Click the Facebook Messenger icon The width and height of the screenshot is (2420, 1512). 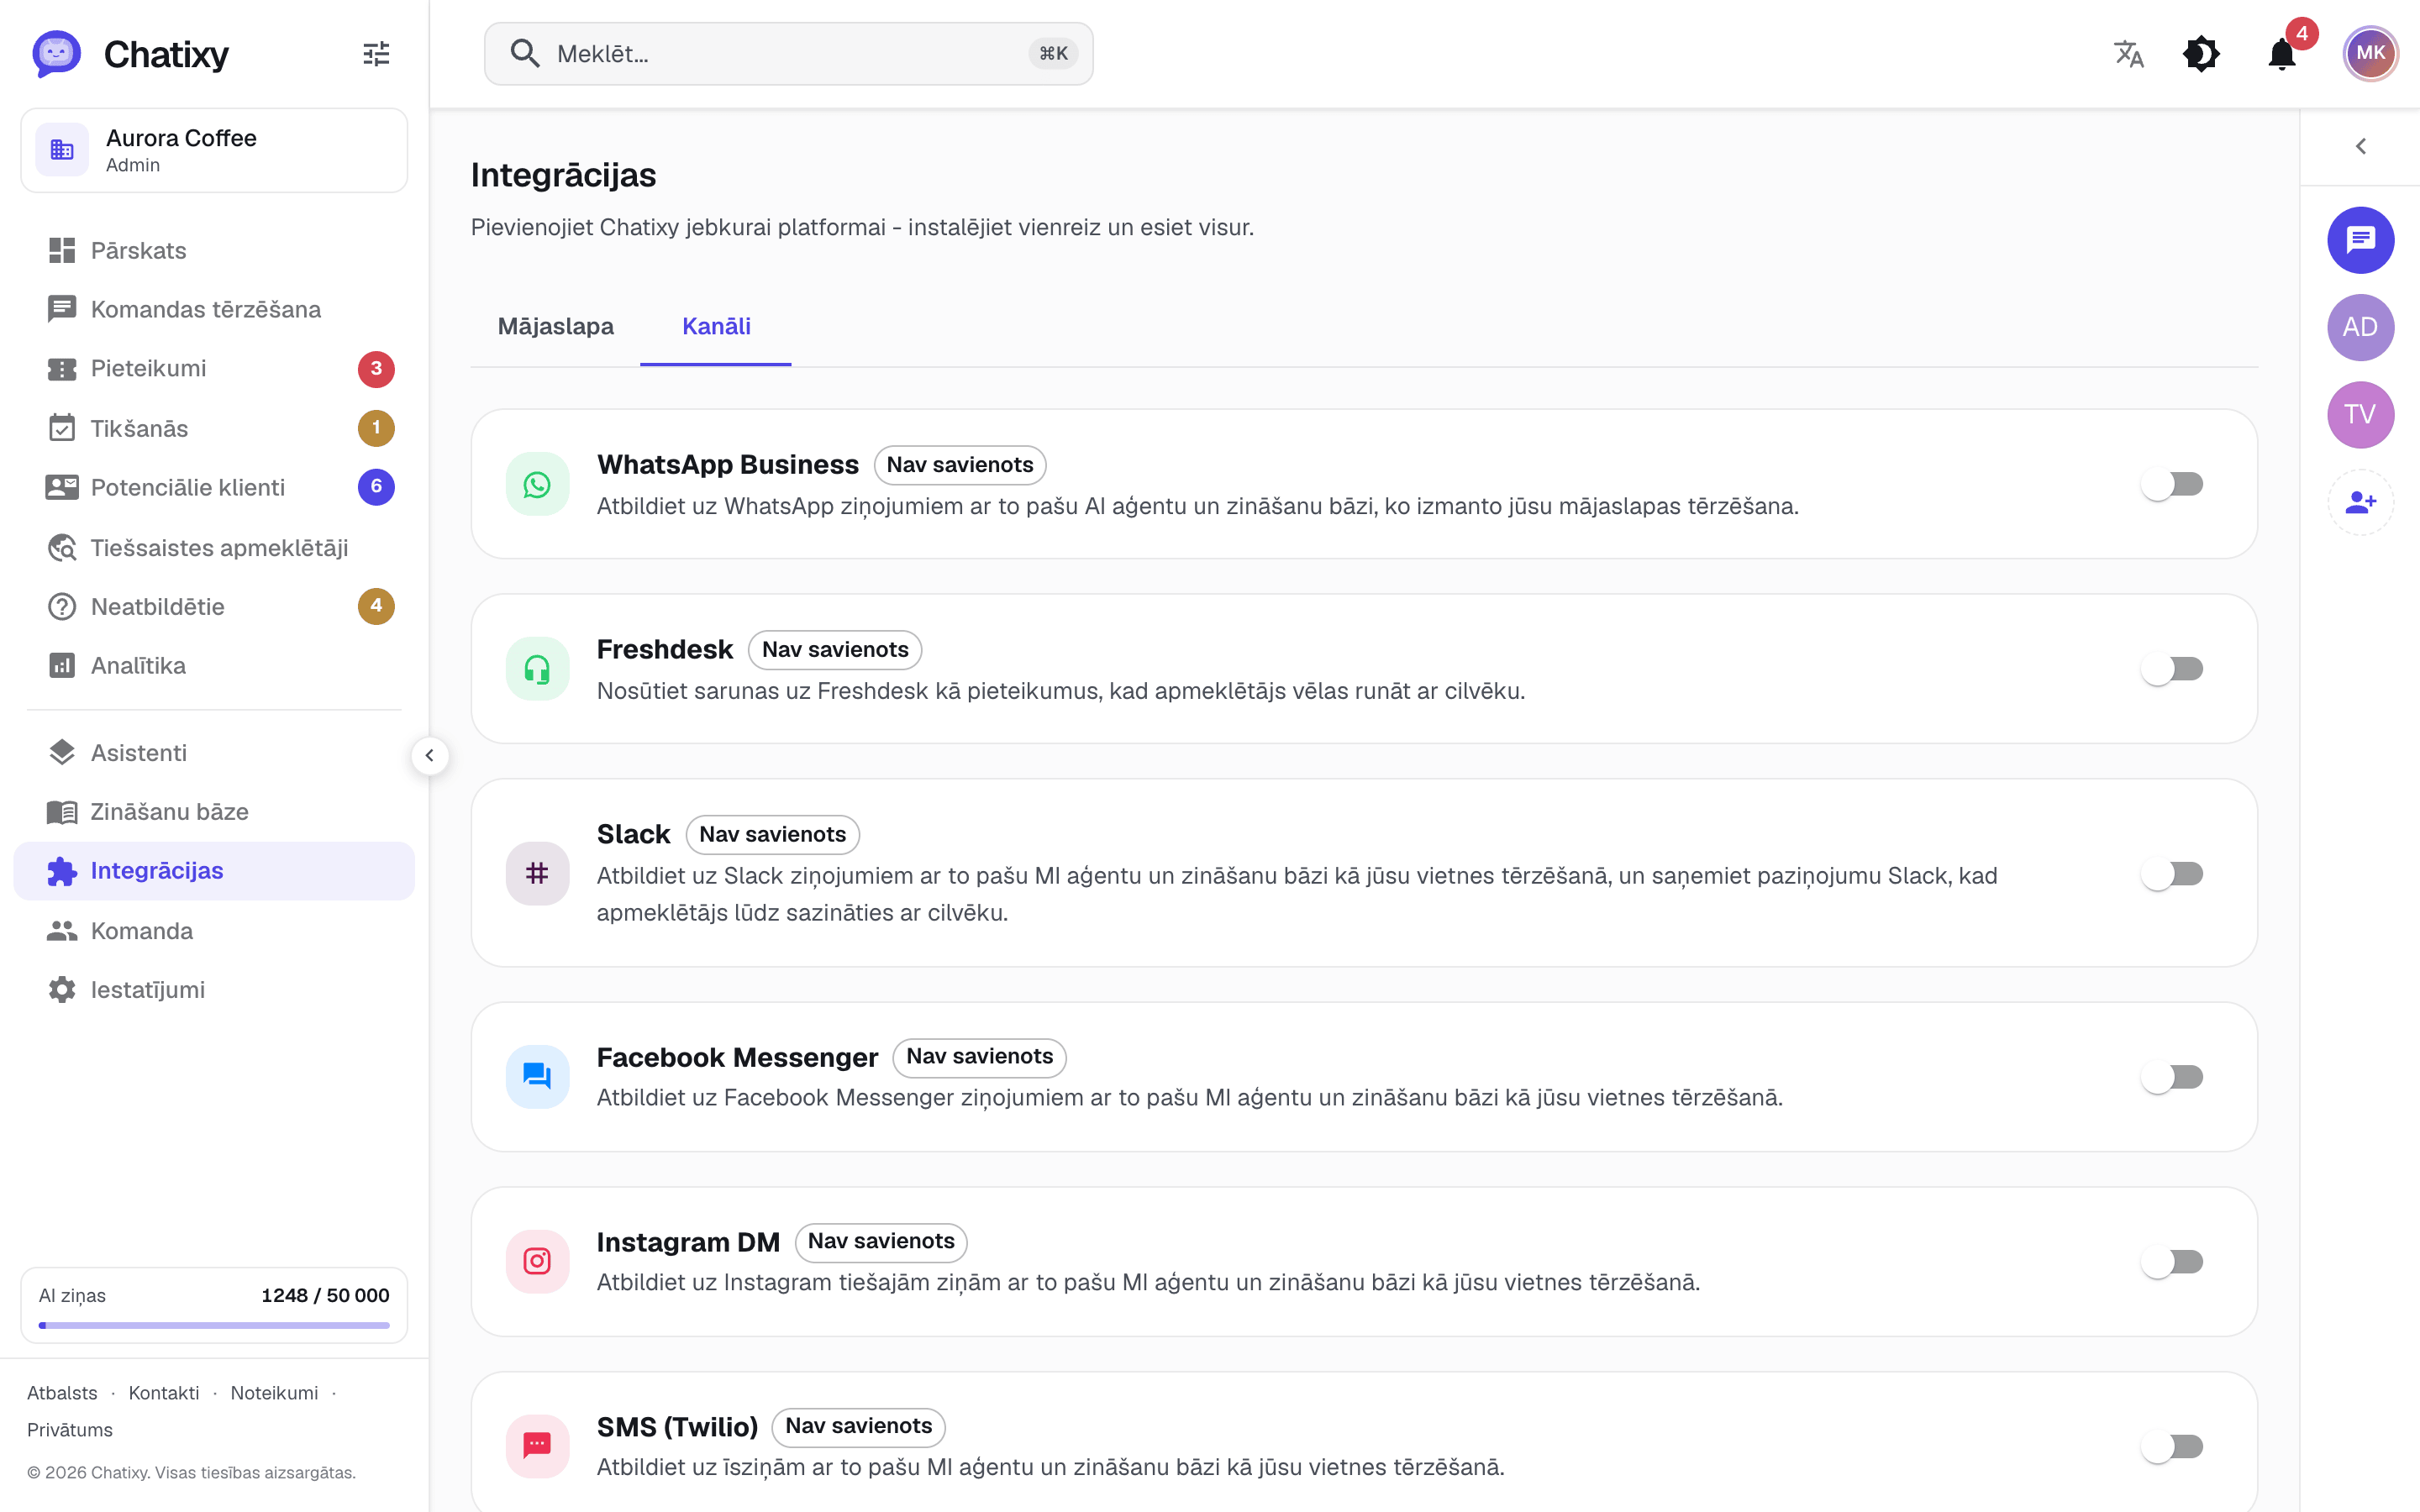[x=537, y=1077]
